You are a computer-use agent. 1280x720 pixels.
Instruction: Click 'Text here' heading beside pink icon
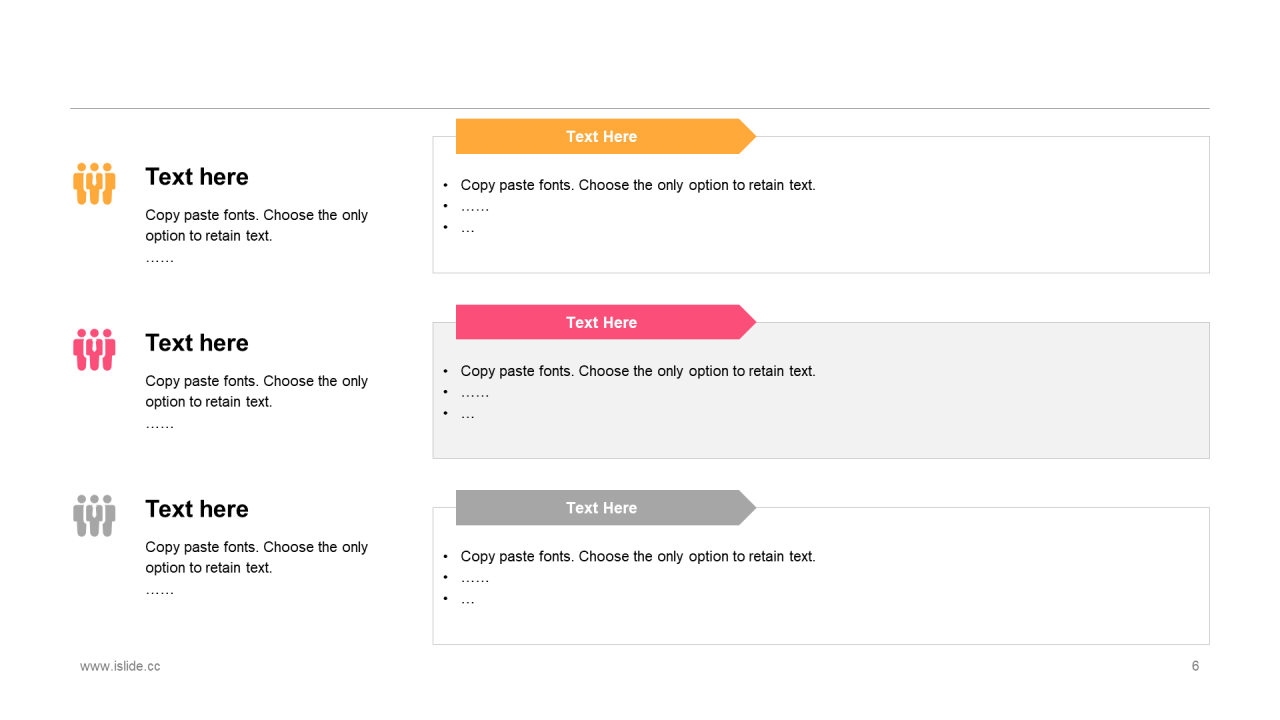pos(197,343)
